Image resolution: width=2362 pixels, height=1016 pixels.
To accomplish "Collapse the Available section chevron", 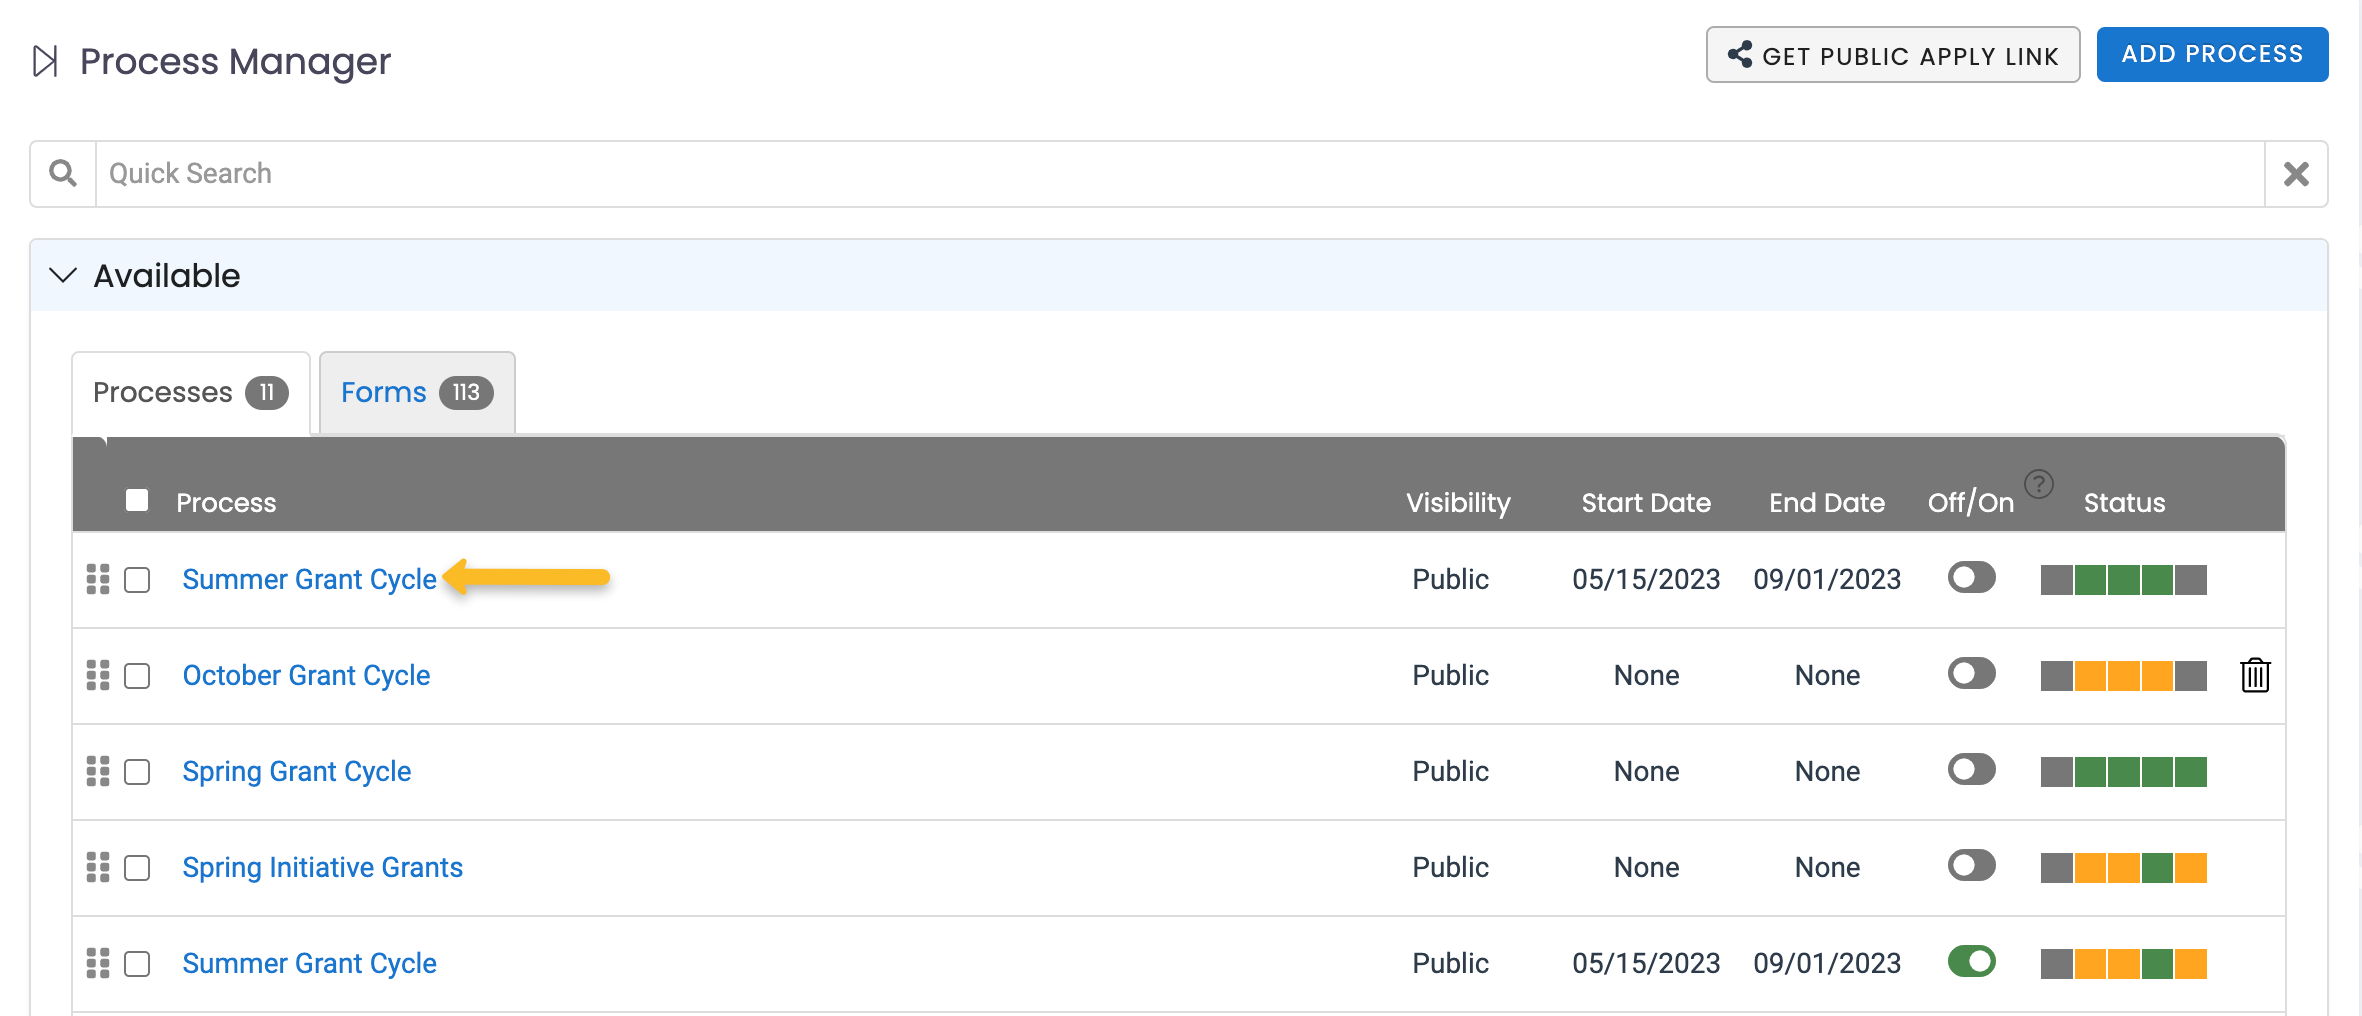I will pos(63,275).
